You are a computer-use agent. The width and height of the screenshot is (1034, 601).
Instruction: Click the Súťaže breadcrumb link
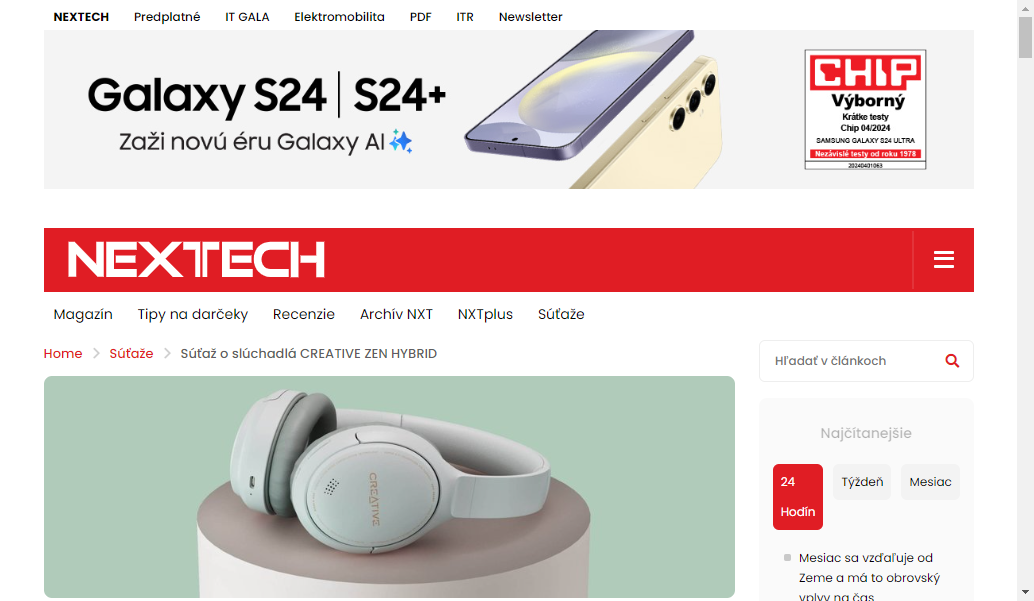131,354
